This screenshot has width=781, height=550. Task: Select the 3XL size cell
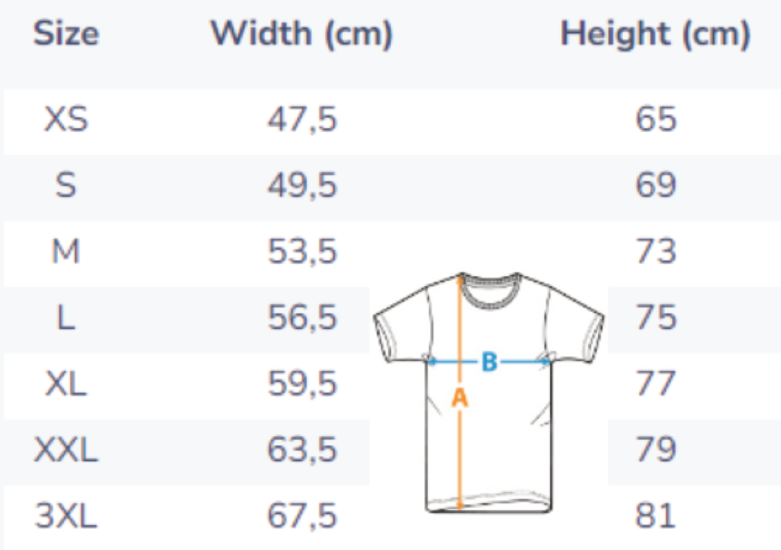[x=66, y=516]
